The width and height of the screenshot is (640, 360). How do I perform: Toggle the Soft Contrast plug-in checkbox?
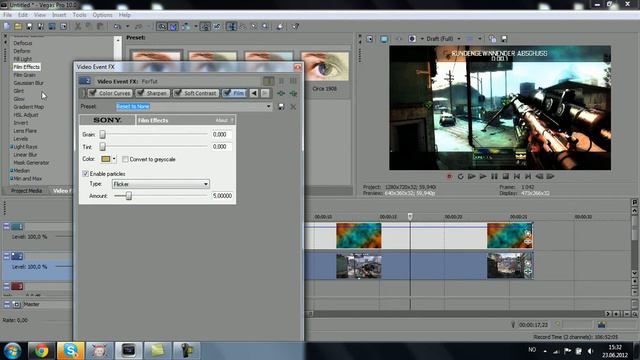(x=178, y=93)
